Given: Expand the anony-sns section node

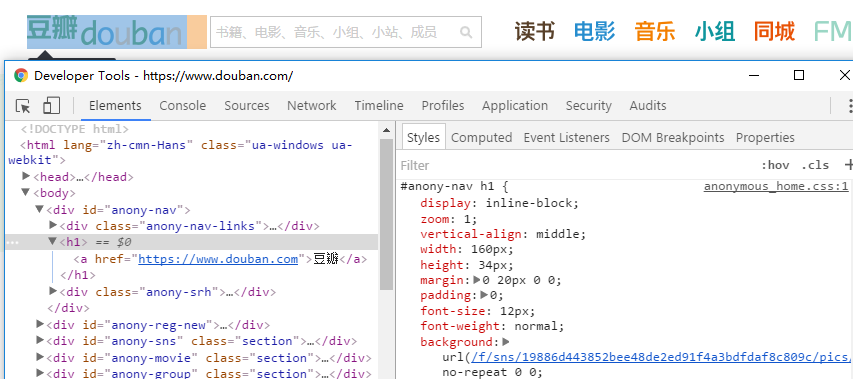Looking at the screenshot, I should pyautogui.click(x=40, y=341).
